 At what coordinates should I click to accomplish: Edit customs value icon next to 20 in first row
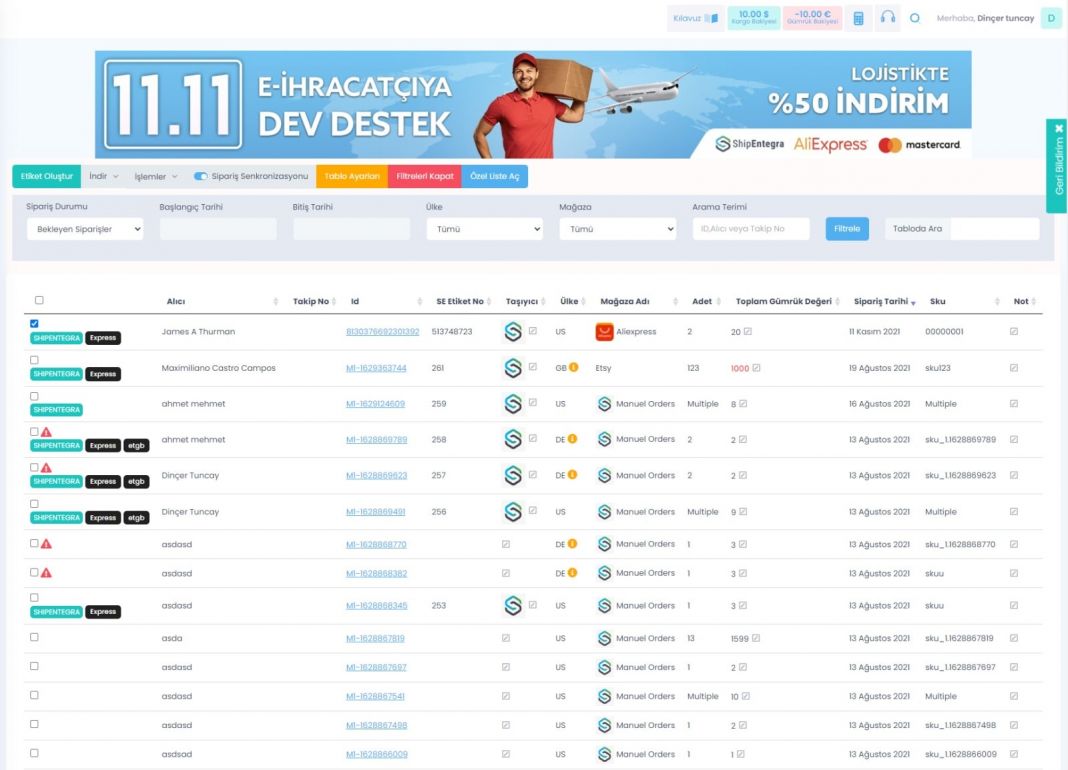(747, 331)
